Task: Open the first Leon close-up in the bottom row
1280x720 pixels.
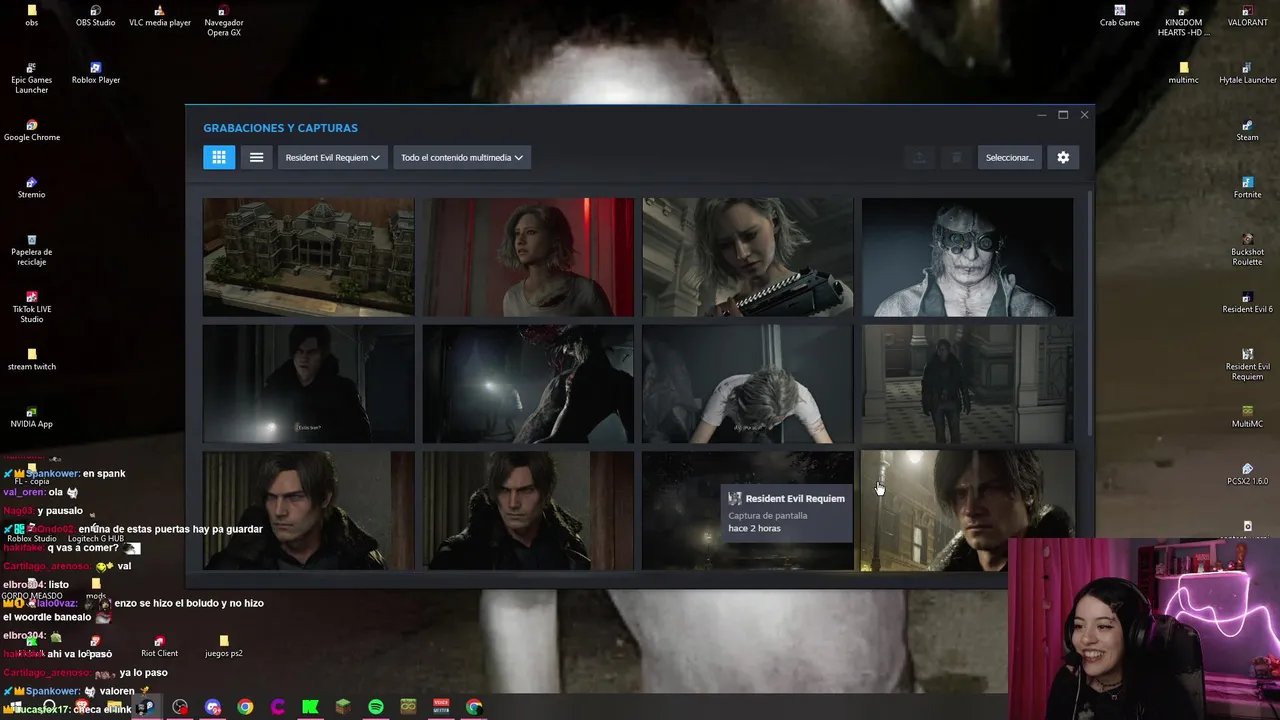Action: pyautogui.click(x=308, y=510)
